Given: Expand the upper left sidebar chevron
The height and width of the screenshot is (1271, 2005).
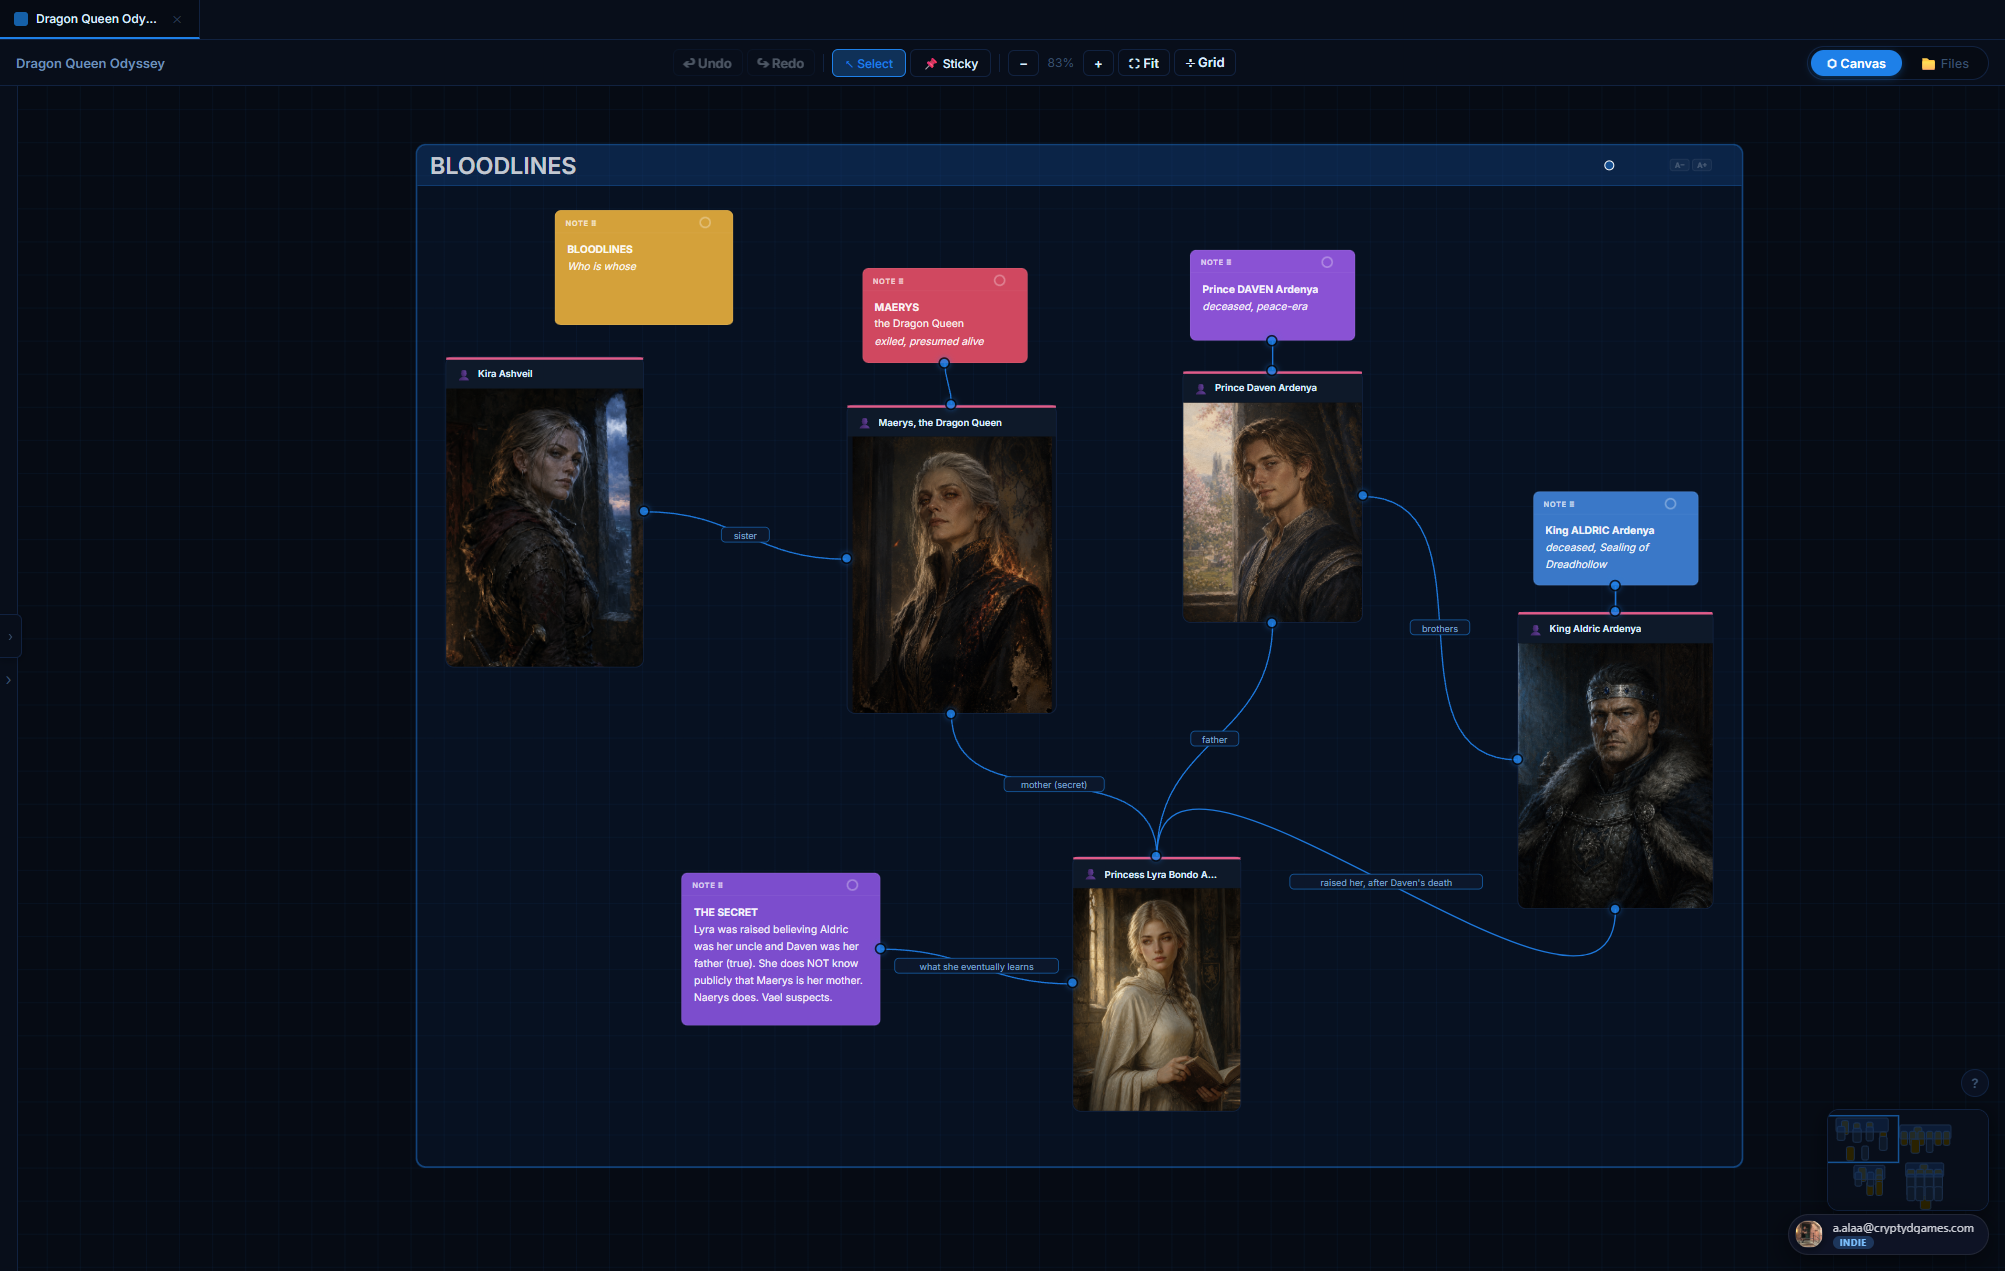Looking at the screenshot, I should tap(10, 636).
